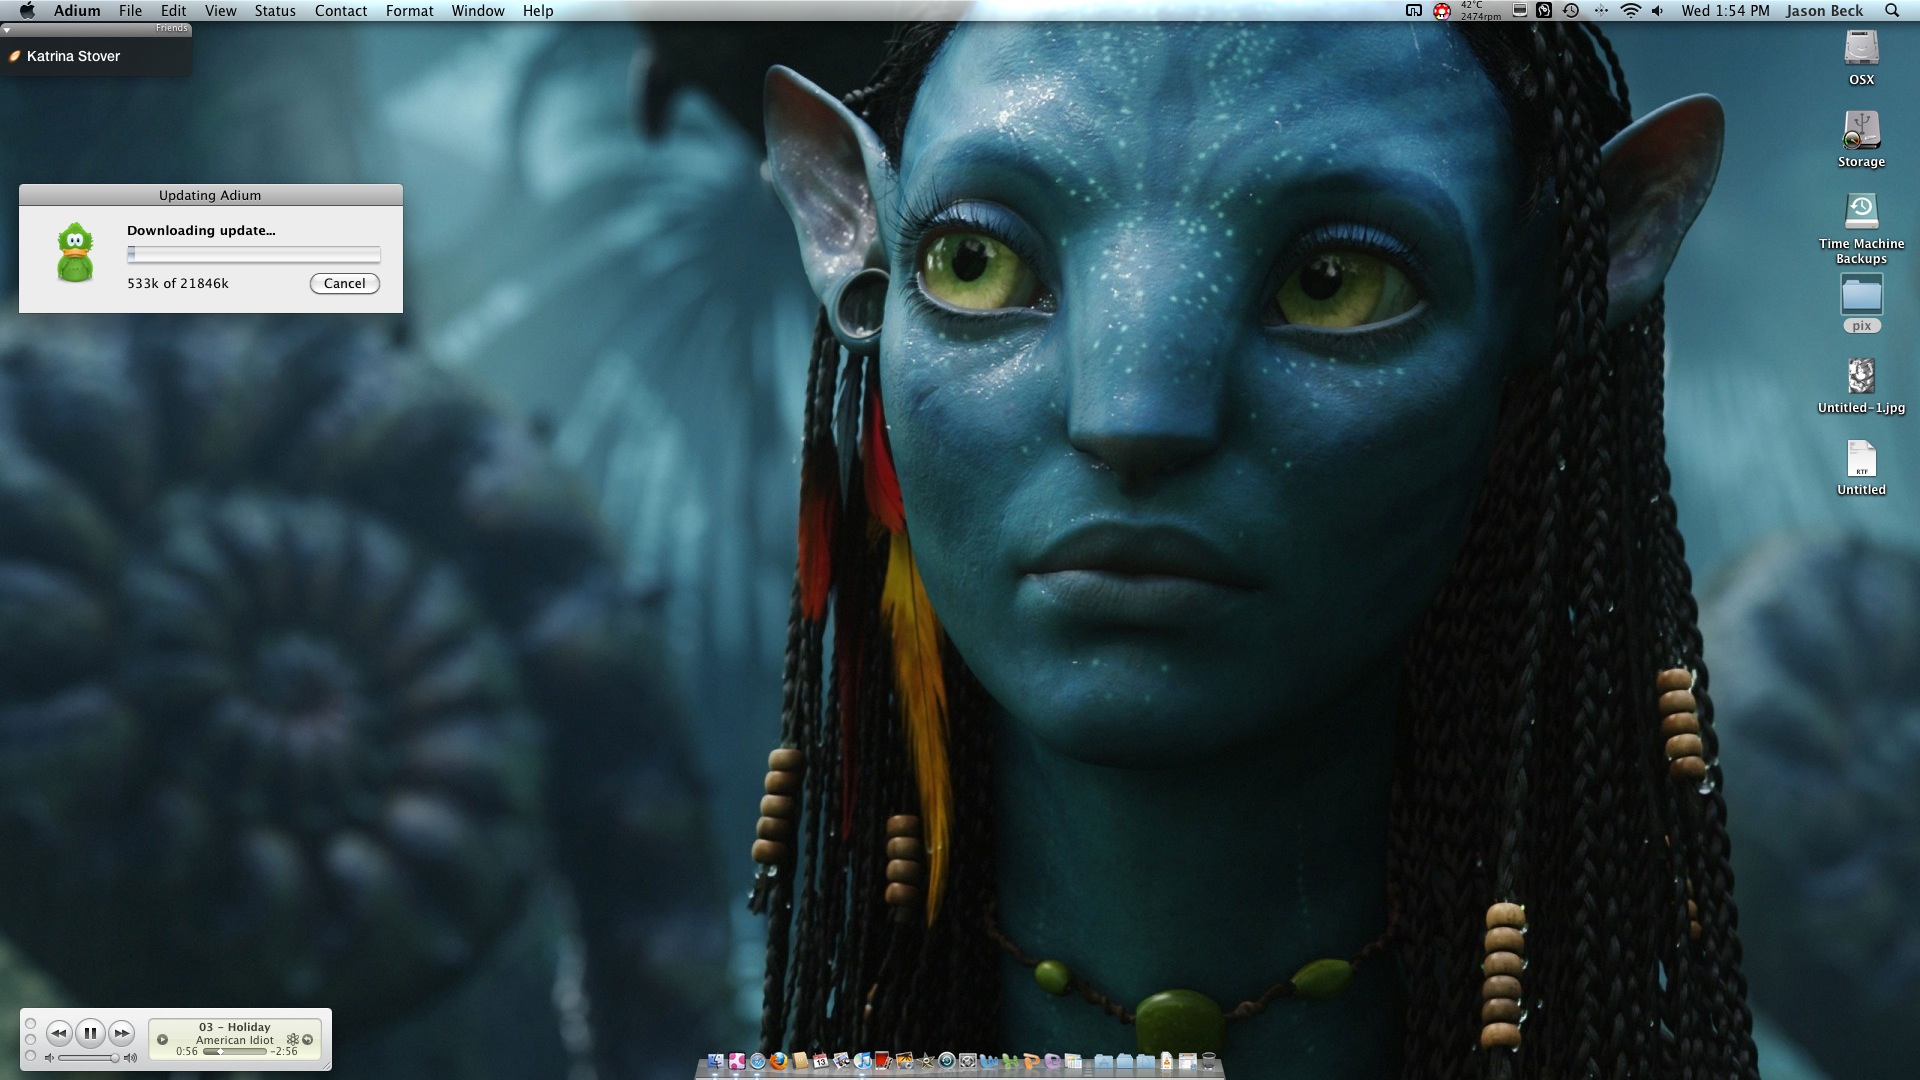Screen dimensions: 1920x1080
Task: Open the Wi-Fi menu in the menu bar
Action: pyautogui.click(x=1632, y=11)
